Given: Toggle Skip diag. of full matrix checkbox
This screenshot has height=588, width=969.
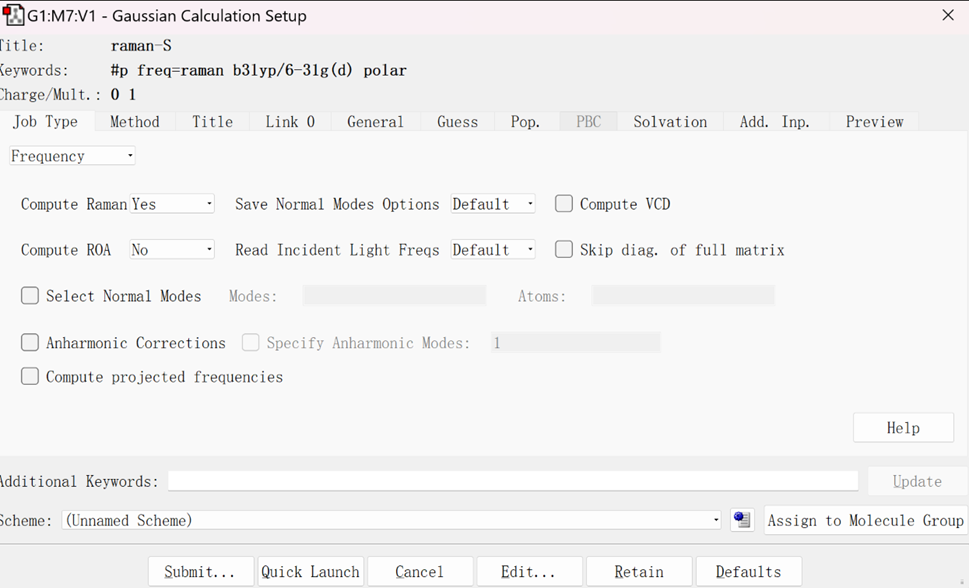Looking at the screenshot, I should click(x=564, y=250).
